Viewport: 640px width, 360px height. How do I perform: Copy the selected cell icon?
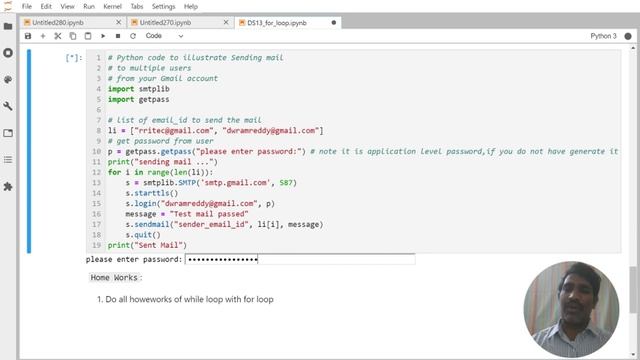click(x=73, y=36)
